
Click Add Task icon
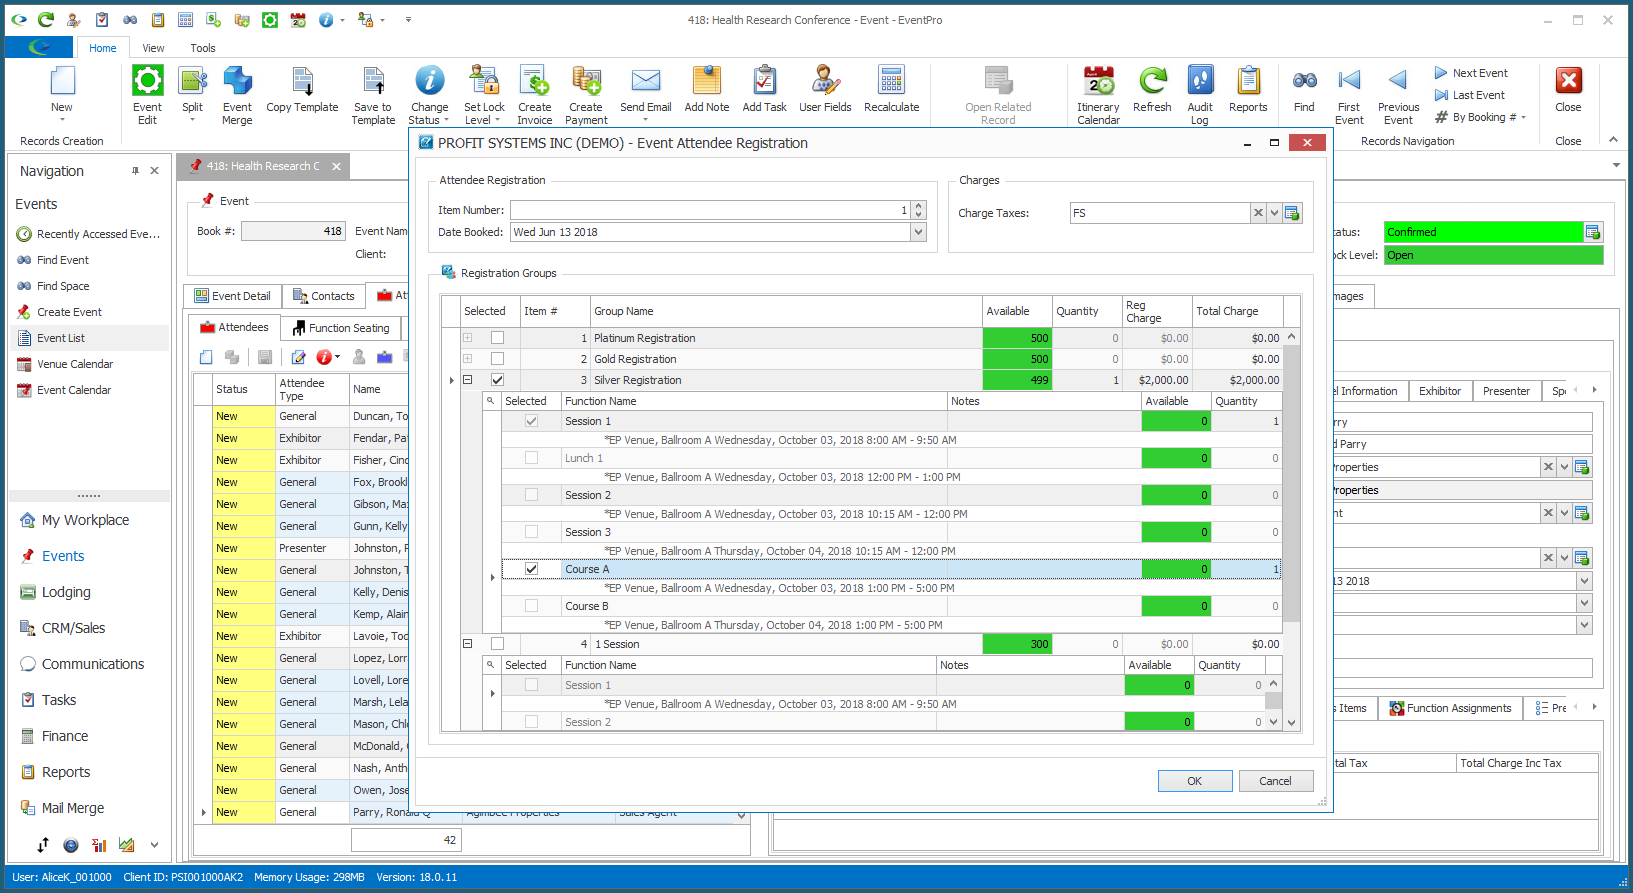coord(764,90)
